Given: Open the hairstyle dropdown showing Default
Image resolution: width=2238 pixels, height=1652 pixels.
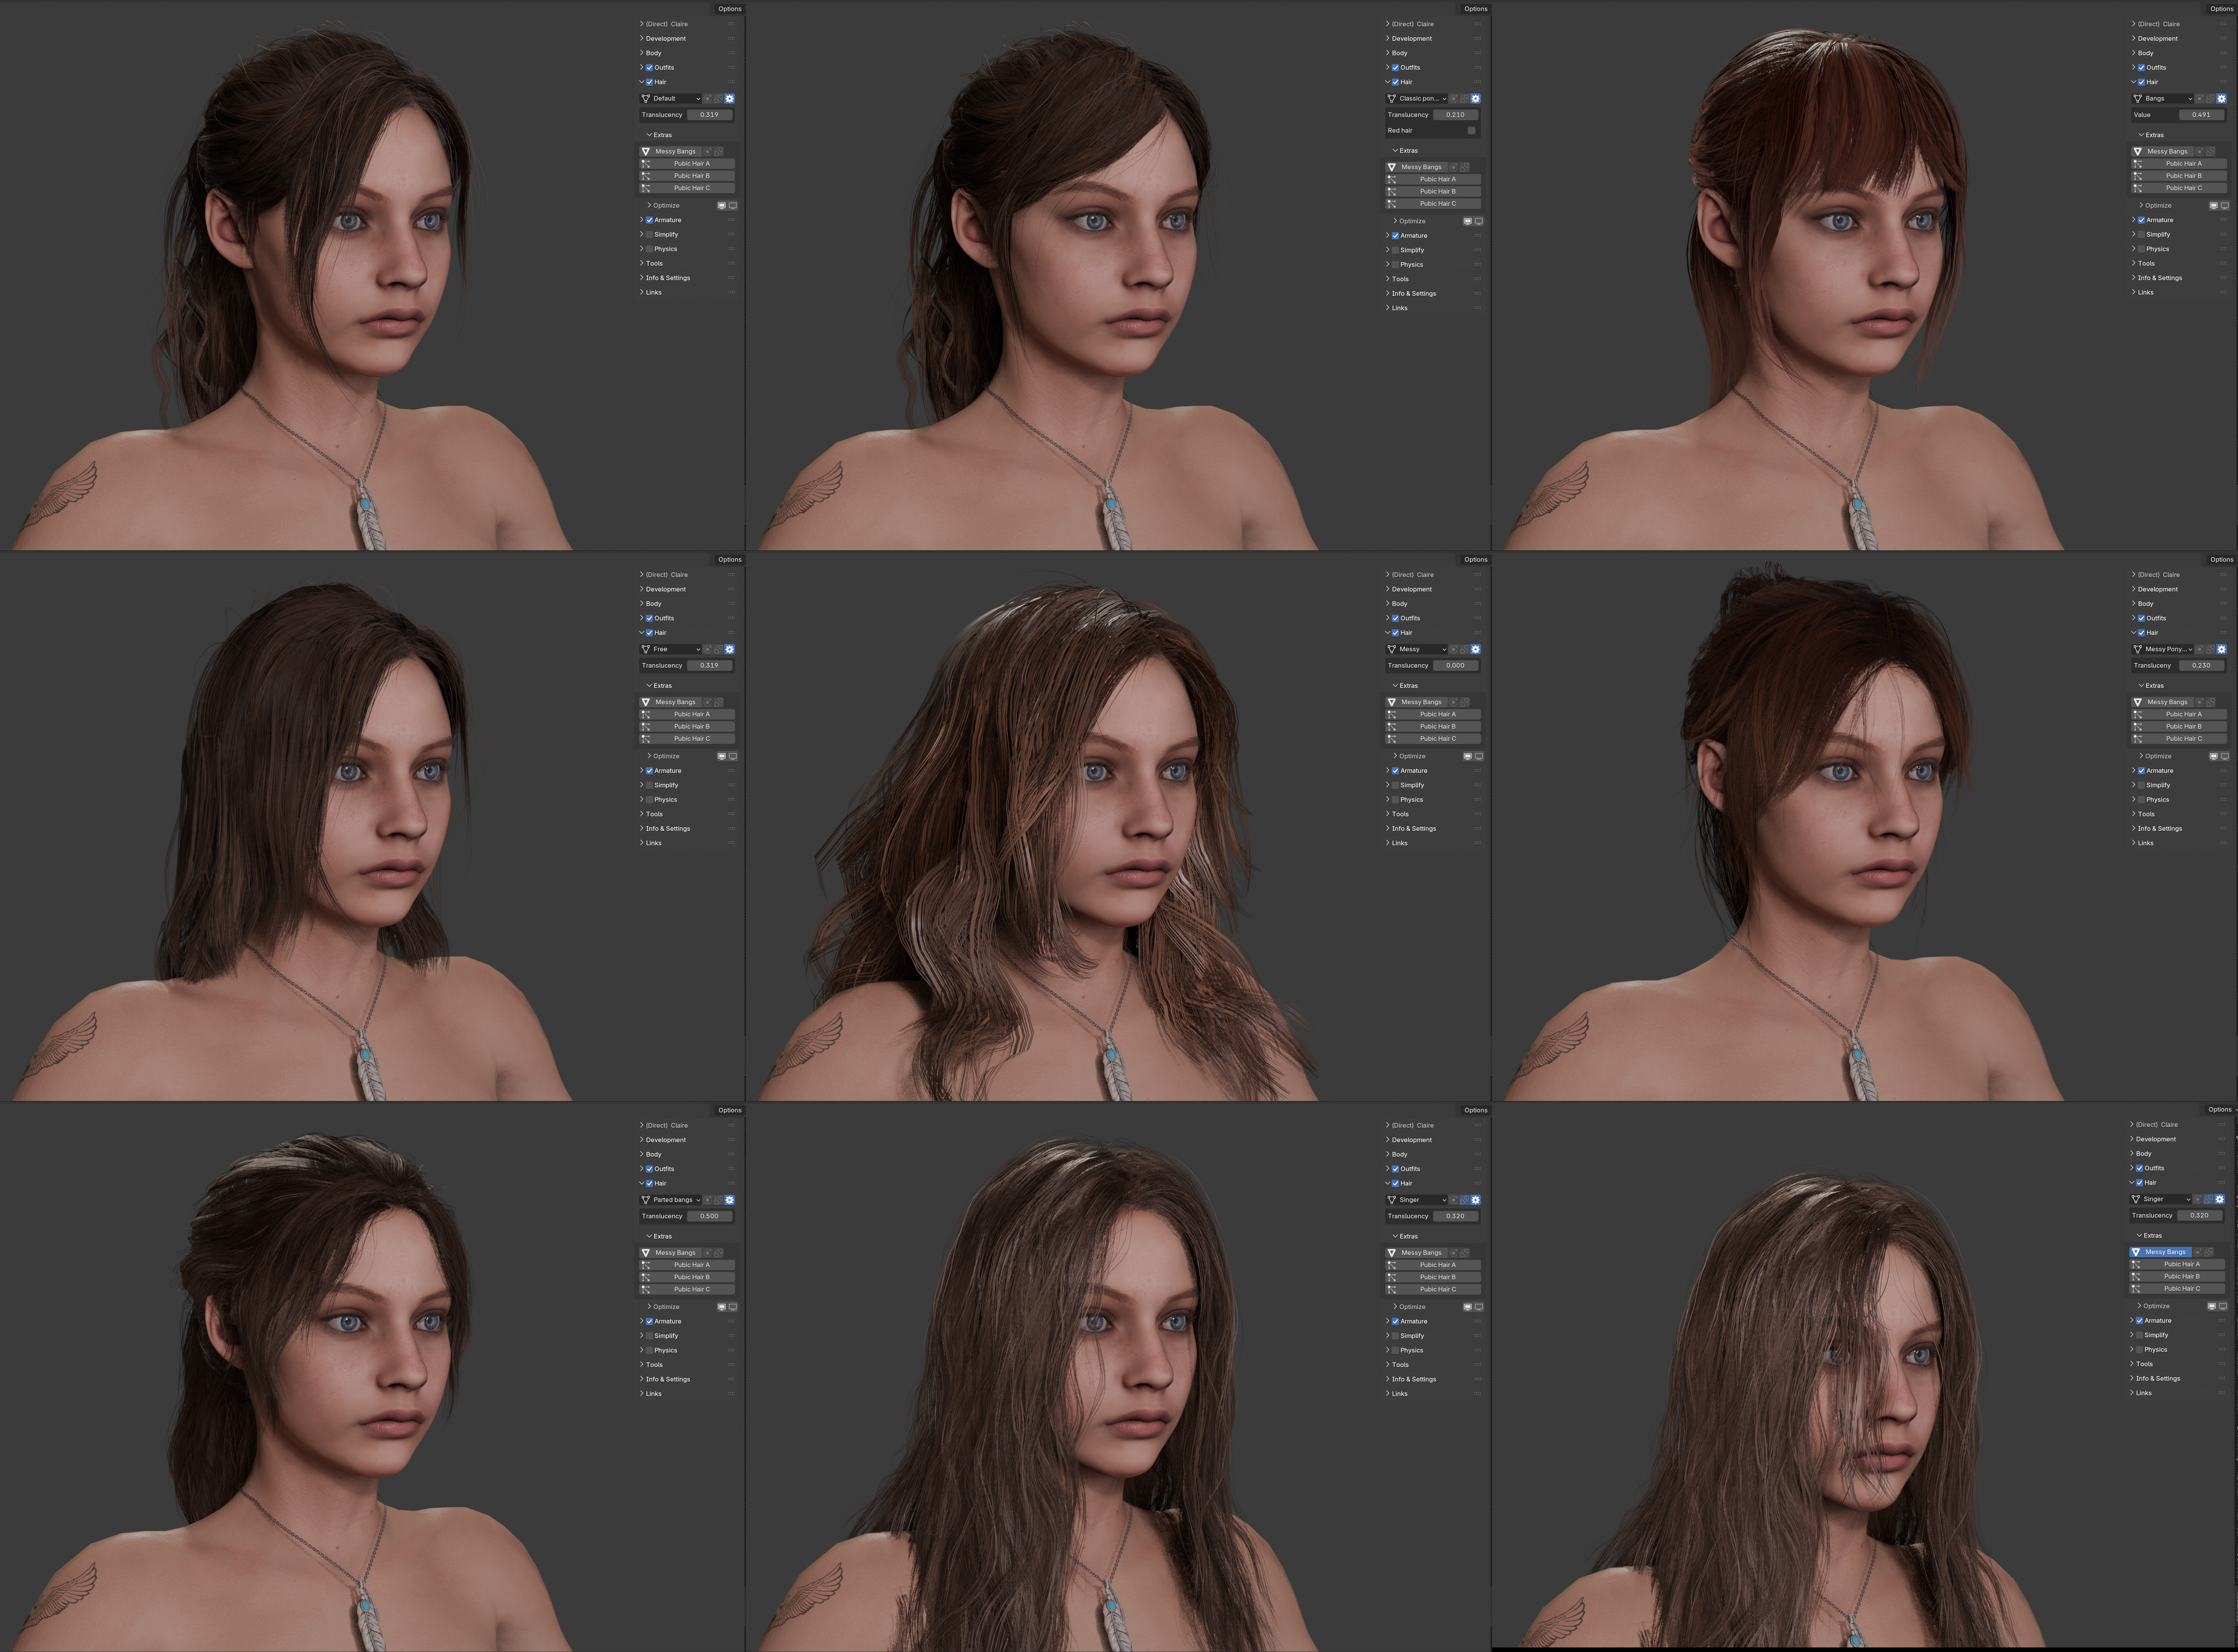Looking at the screenshot, I should [x=671, y=99].
